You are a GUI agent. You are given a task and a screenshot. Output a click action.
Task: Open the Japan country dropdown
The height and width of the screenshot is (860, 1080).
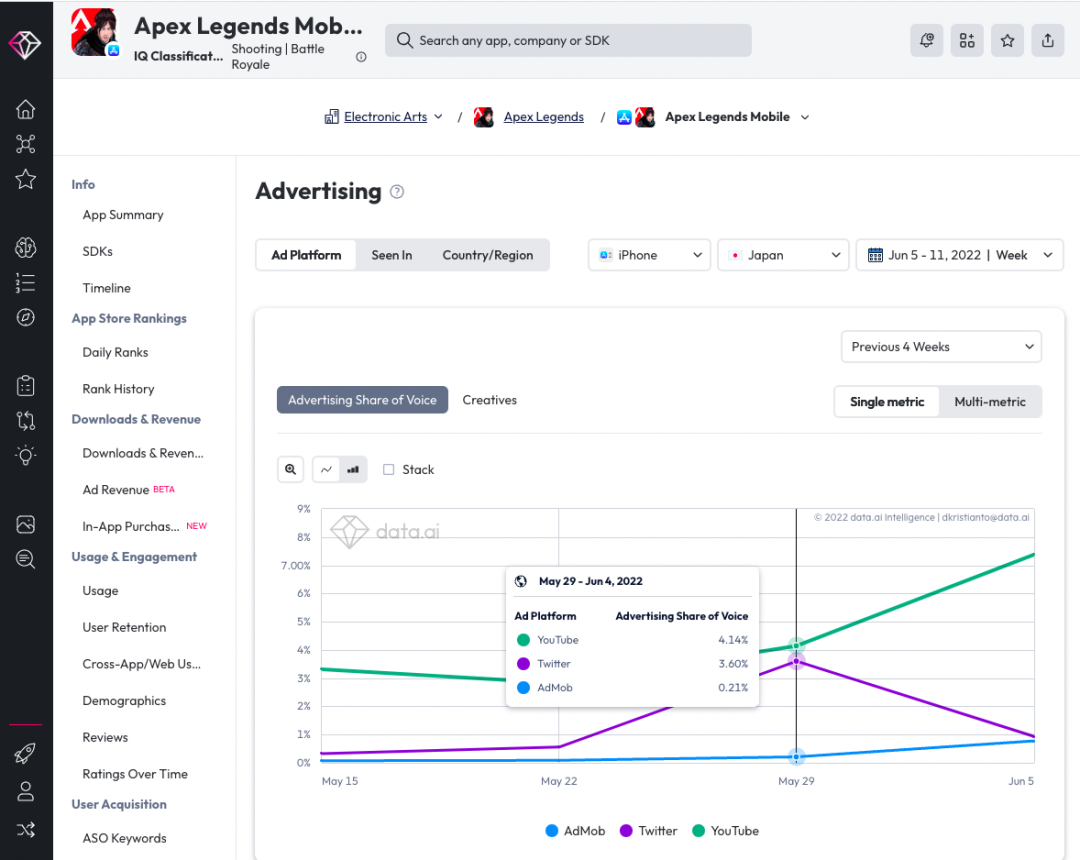coord(783,255)
